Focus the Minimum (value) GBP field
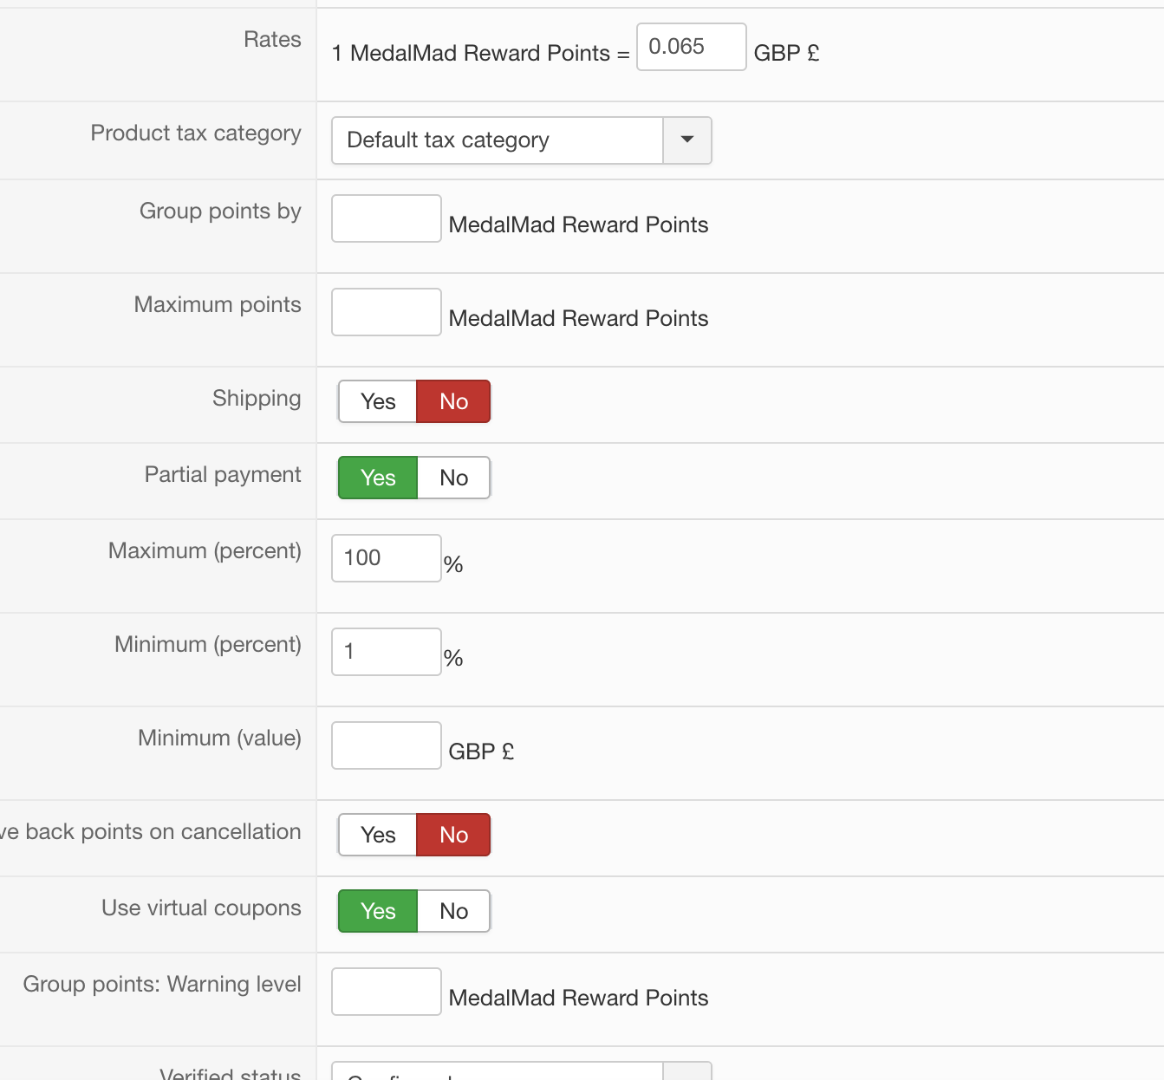 pos(386,746)
